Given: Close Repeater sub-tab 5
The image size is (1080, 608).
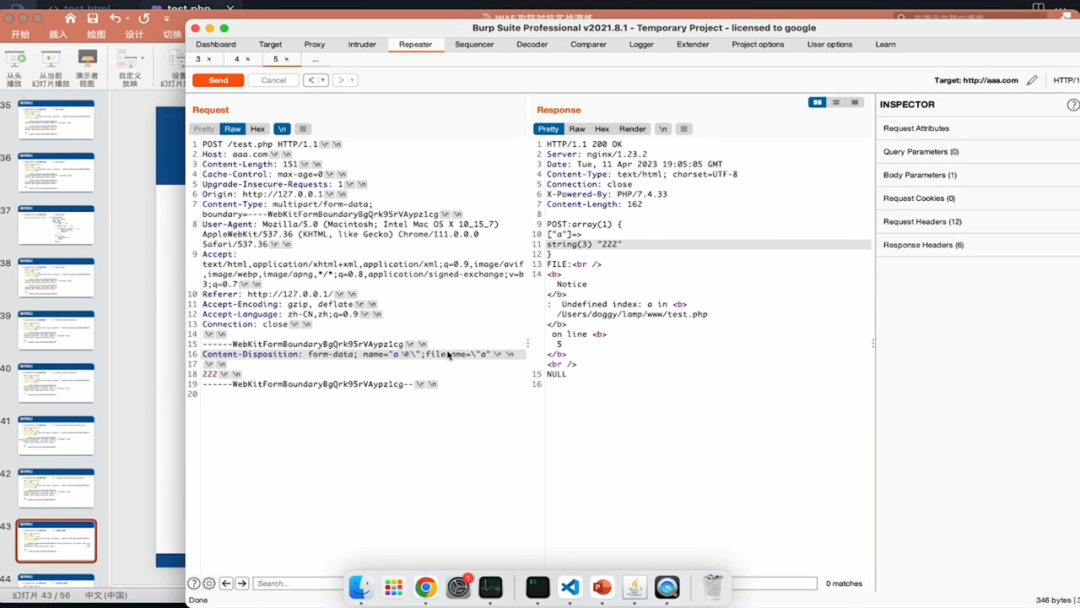Looking at the screenshot, I should click(x=287, y=59).
